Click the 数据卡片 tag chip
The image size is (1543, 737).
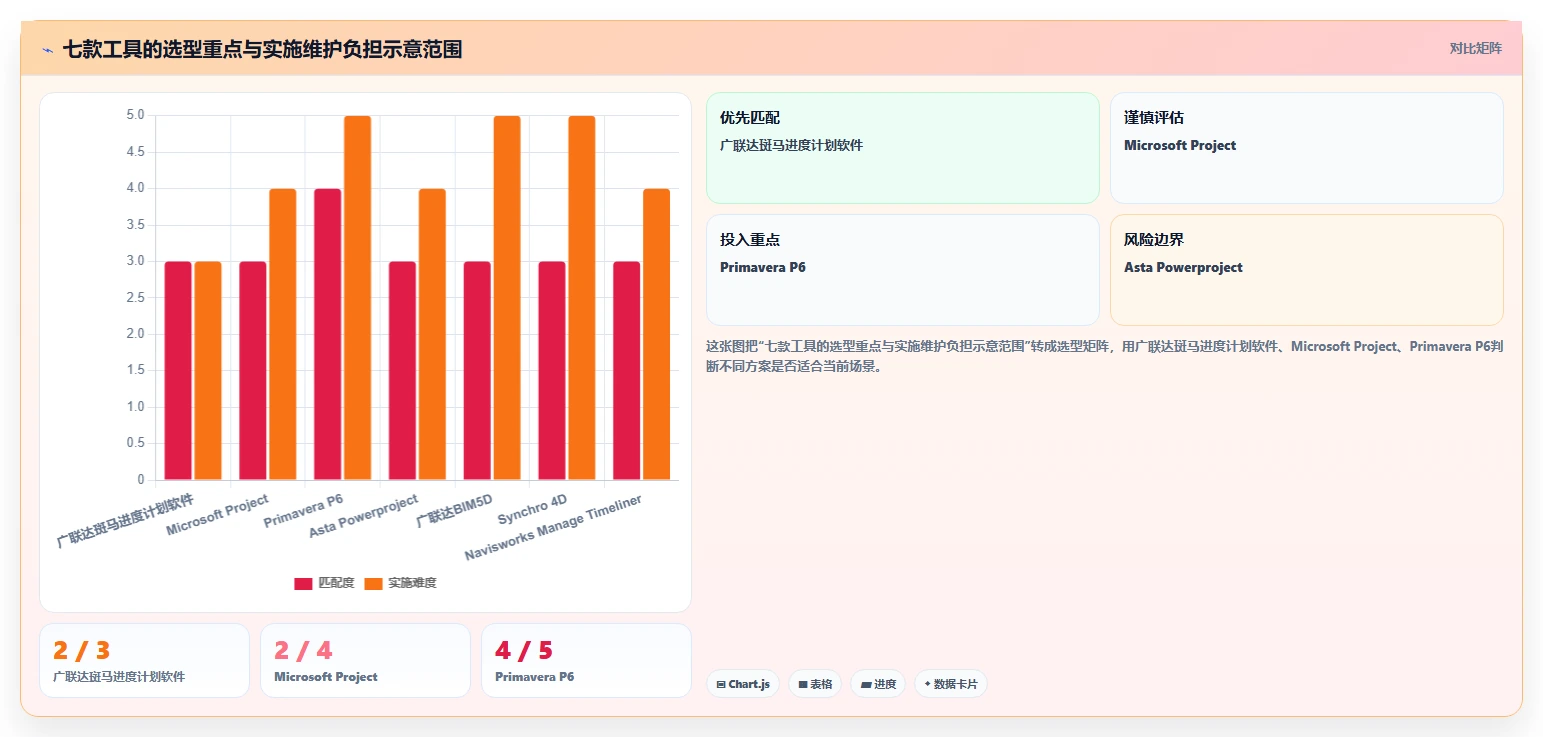coord(951,684)
